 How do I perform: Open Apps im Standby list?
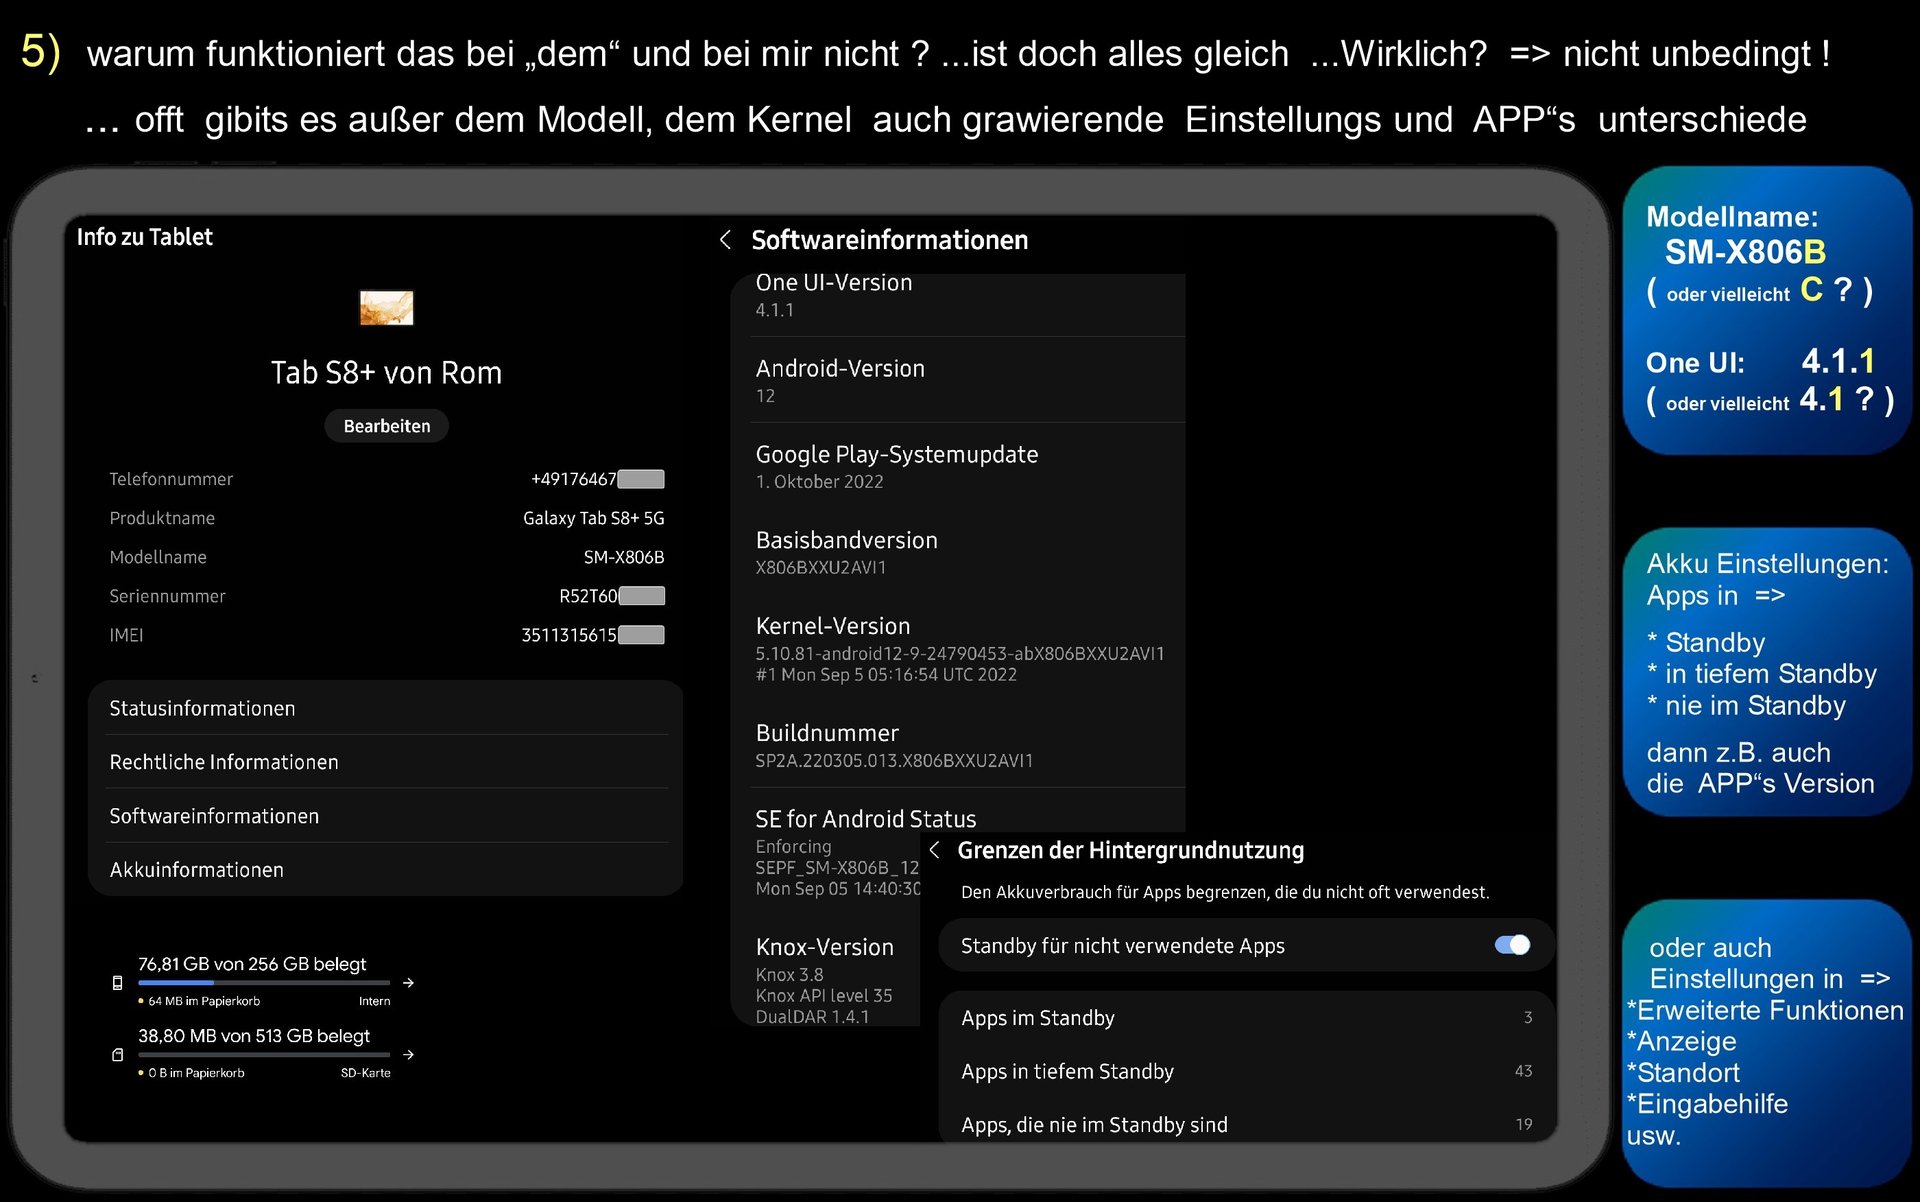(1246, 1018)
